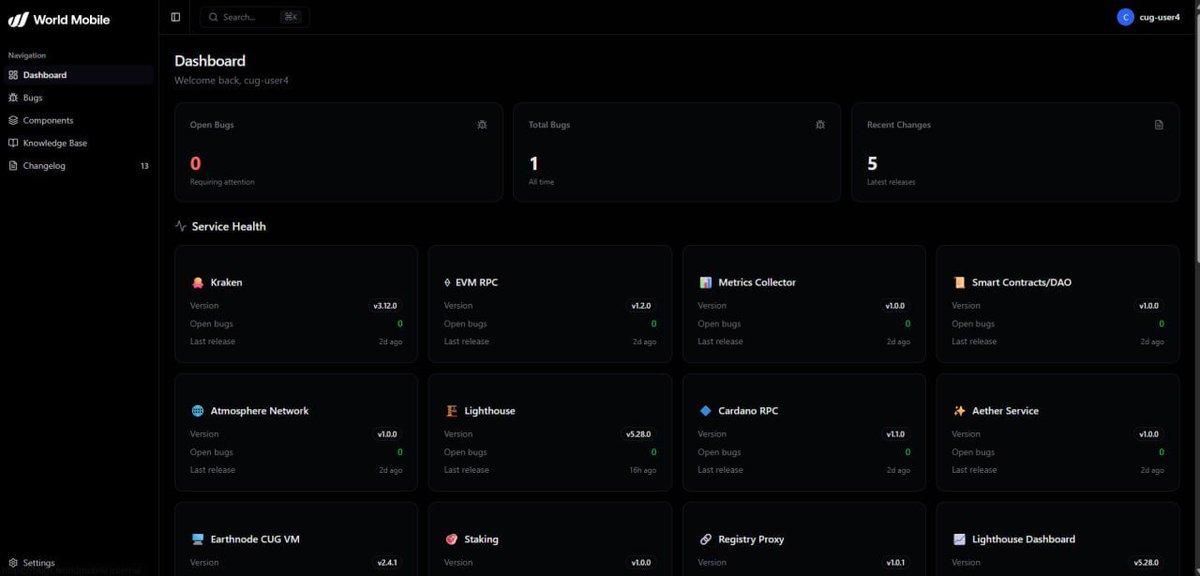Focus the Search input field
The image size is (1200, 576).
(x=254, y=17)
